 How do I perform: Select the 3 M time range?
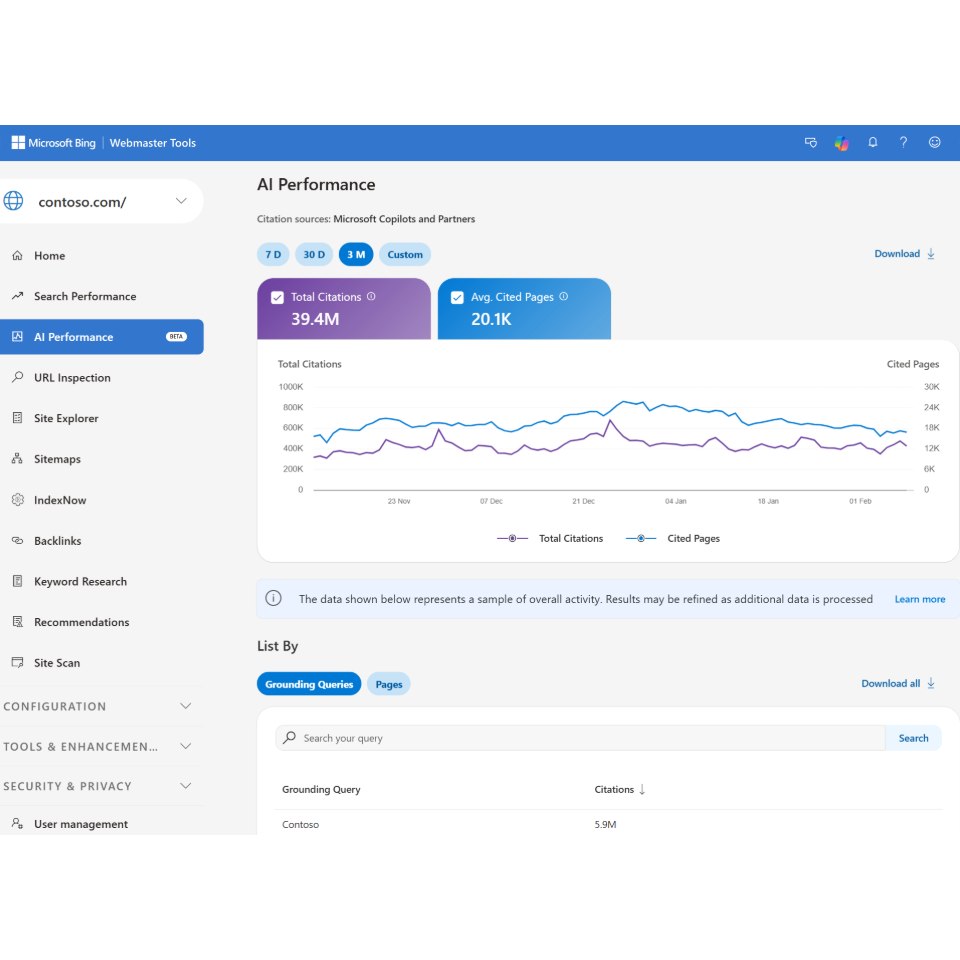[x=356, y=255]
